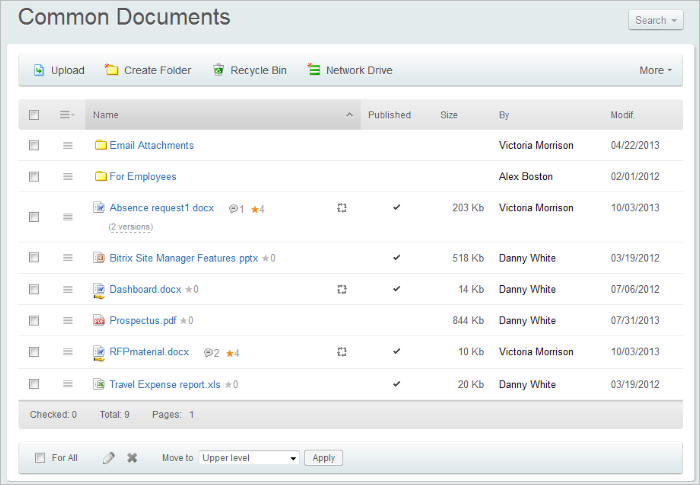Open the Search dropdown
Screen dimensions: 700x485
coord(656,20)
